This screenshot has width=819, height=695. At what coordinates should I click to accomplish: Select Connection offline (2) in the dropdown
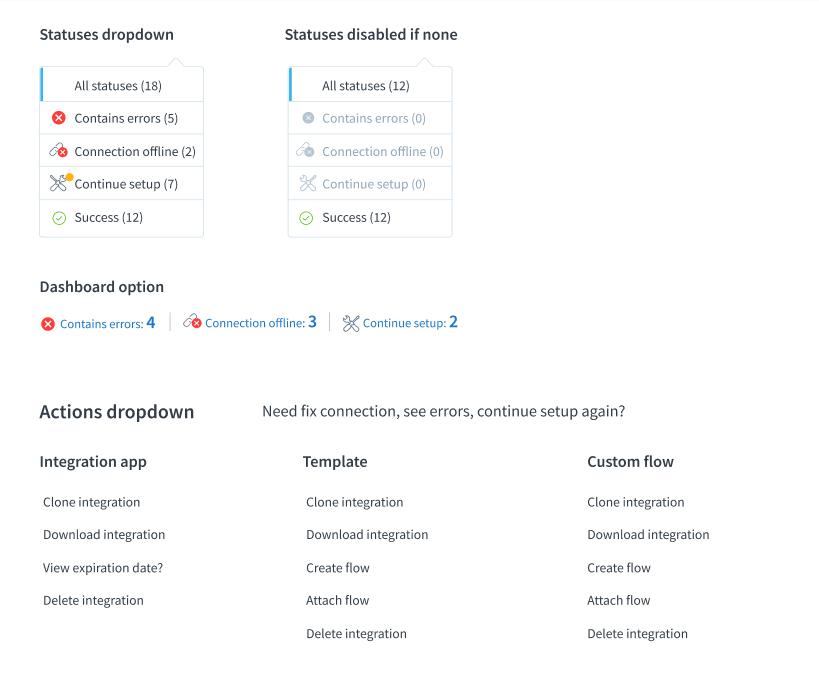click(135, 151)
